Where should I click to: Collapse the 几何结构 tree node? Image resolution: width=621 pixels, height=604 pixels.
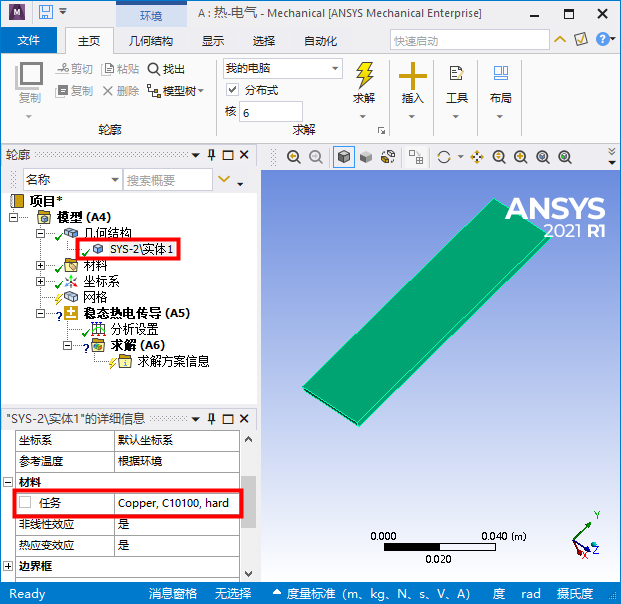tap(40, 233)
